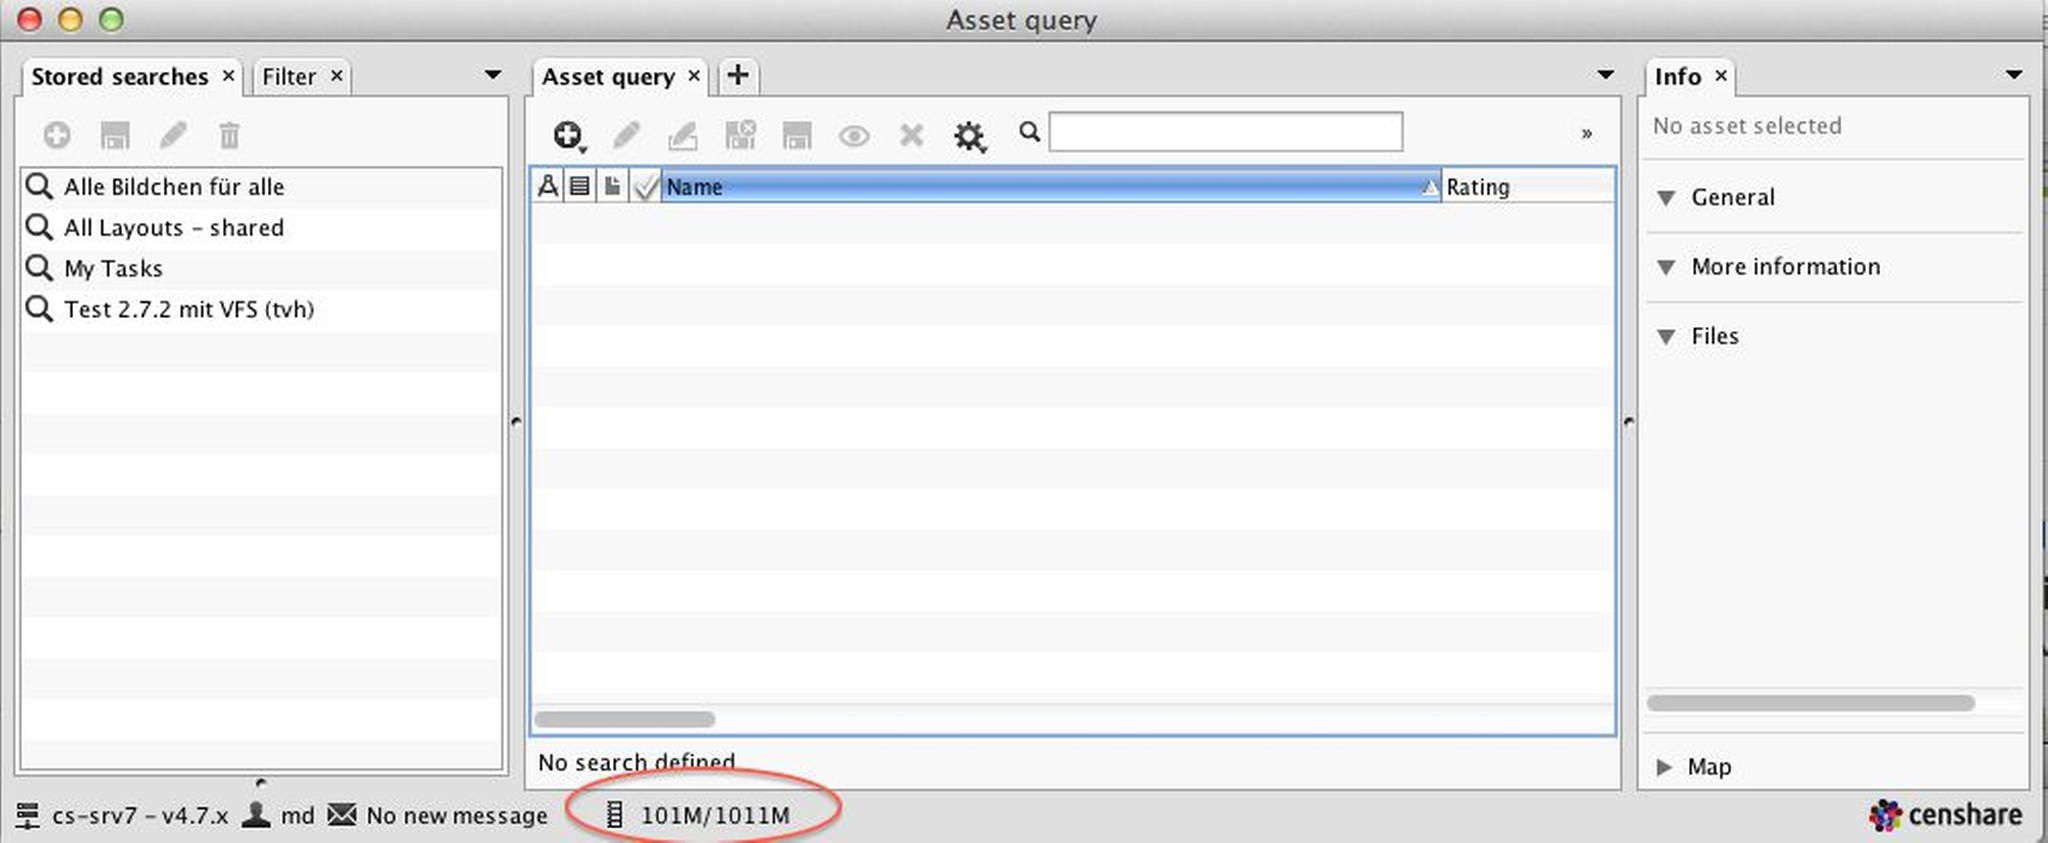Open the gear settings icon in toolbar

pyautogui.click(x=969, y=136)
